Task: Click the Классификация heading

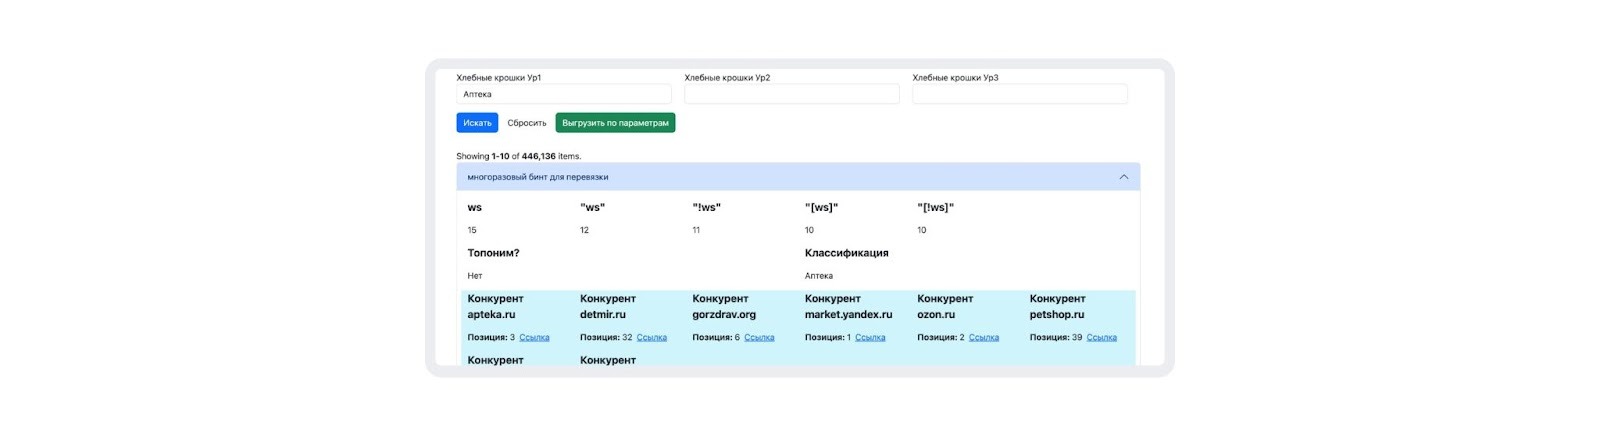Action: pos(846,253)
